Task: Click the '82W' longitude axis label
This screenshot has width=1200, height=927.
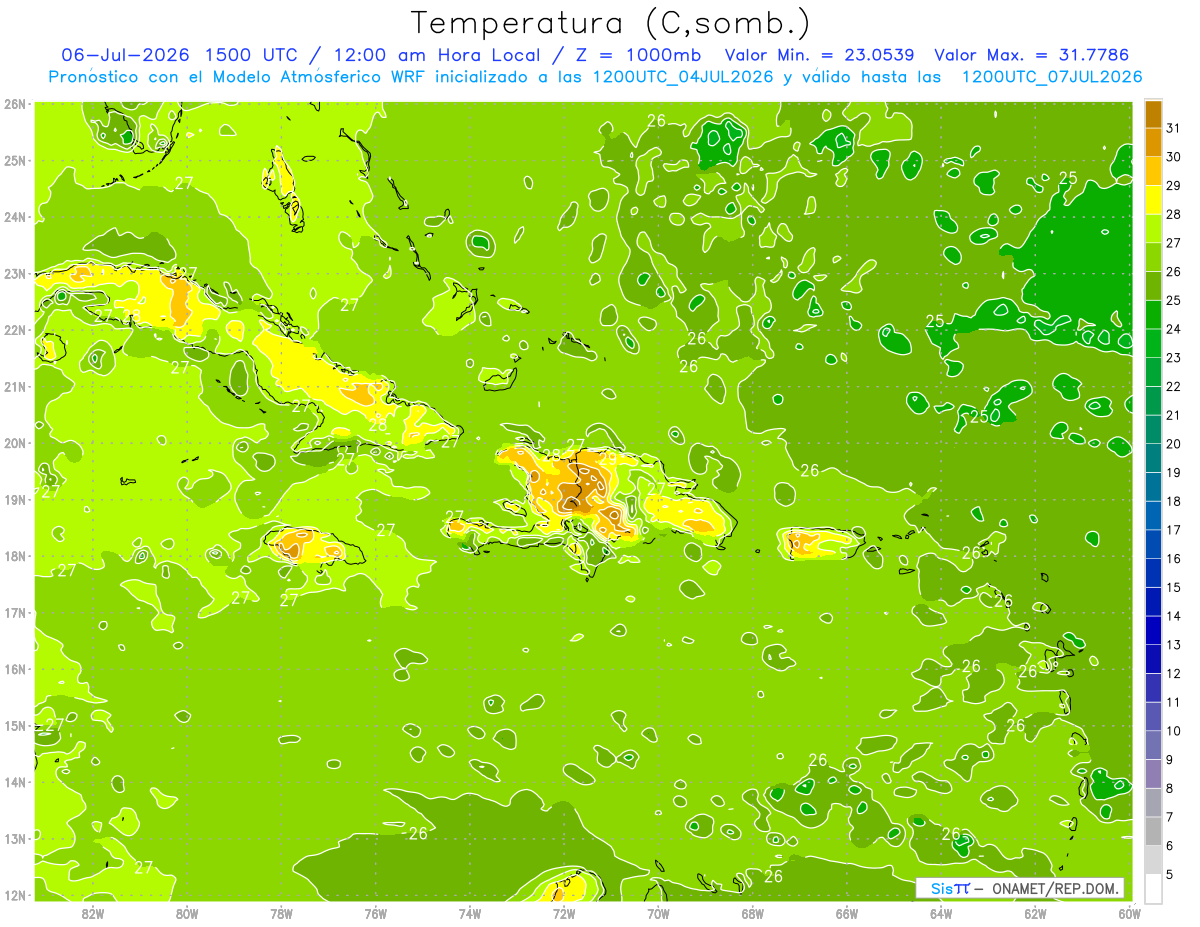Action: point(92,912)
